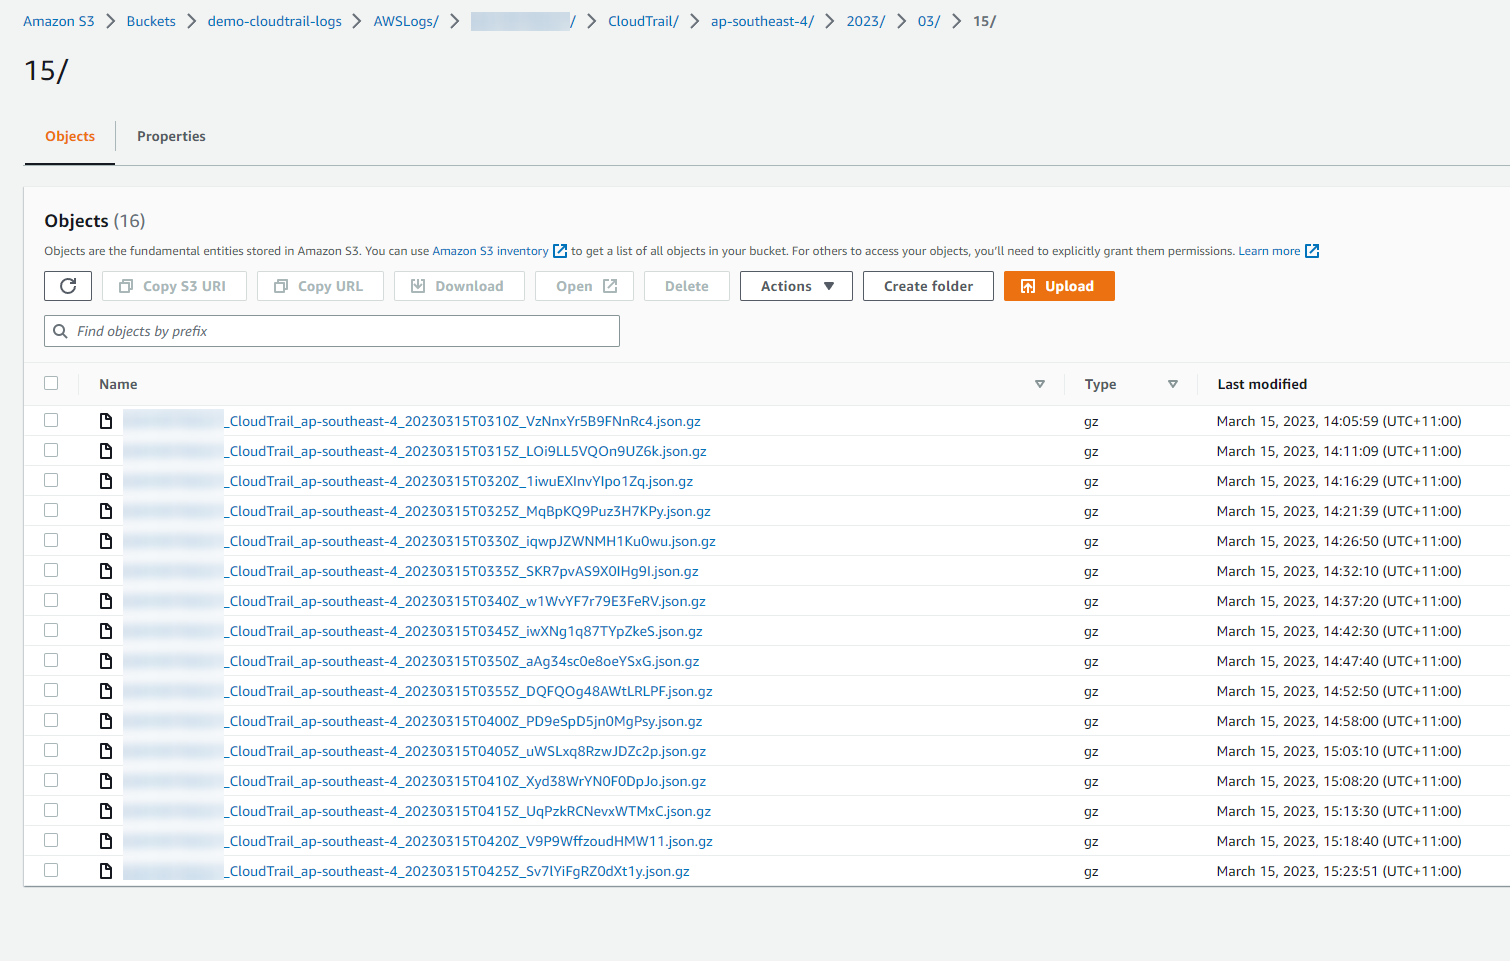
Task: Select the checkbox for the T0355Z log file
Action: (x=51, y=690)
